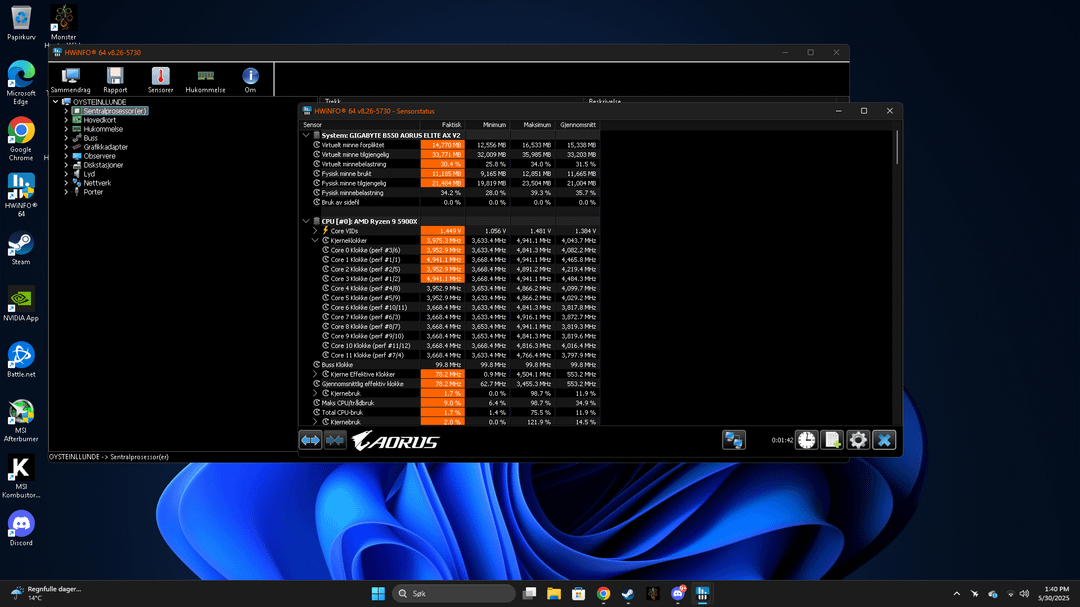Viewport: 1080px width, 607px height.
Task: Expand the Sentralprosessor(er) tree node
Action: [66, 111]
